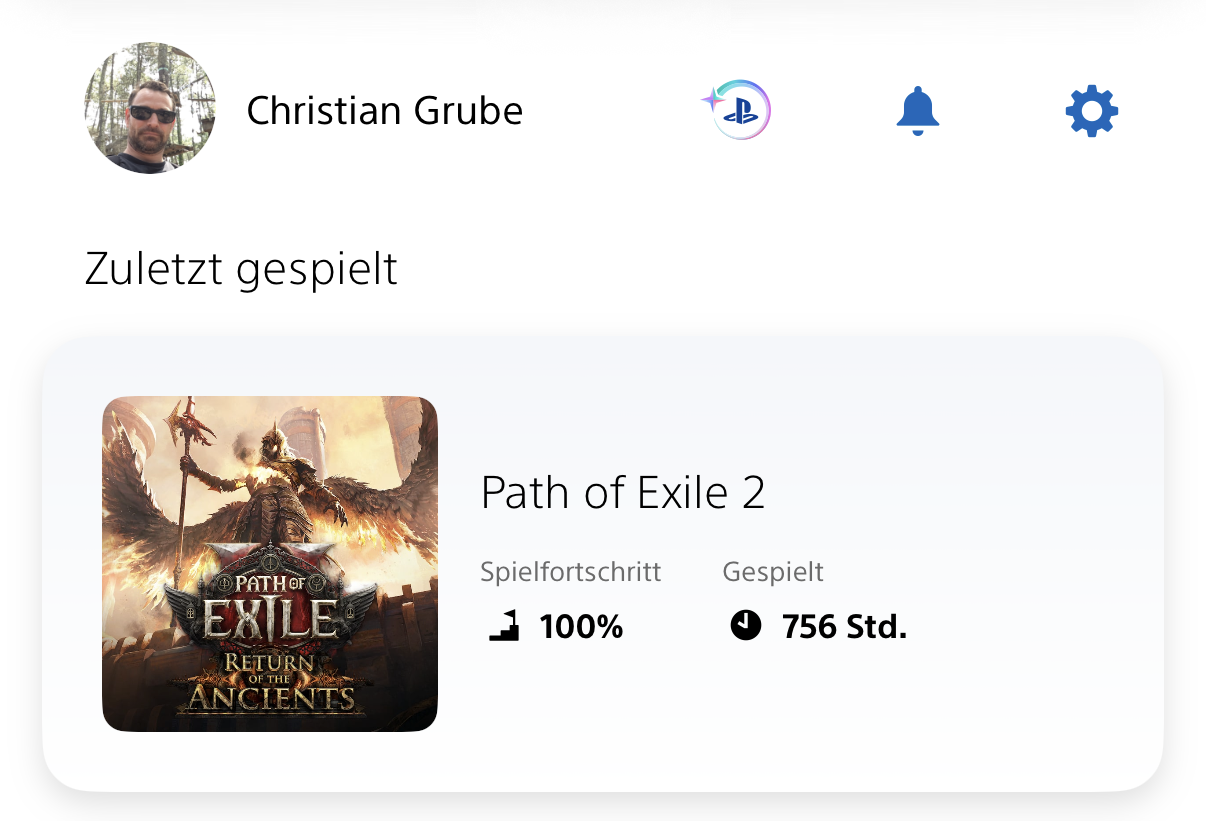Open settings with the gear icon
This screenshot has width=1206, height=821.
pyautogui.click(x=1092, y=110)
